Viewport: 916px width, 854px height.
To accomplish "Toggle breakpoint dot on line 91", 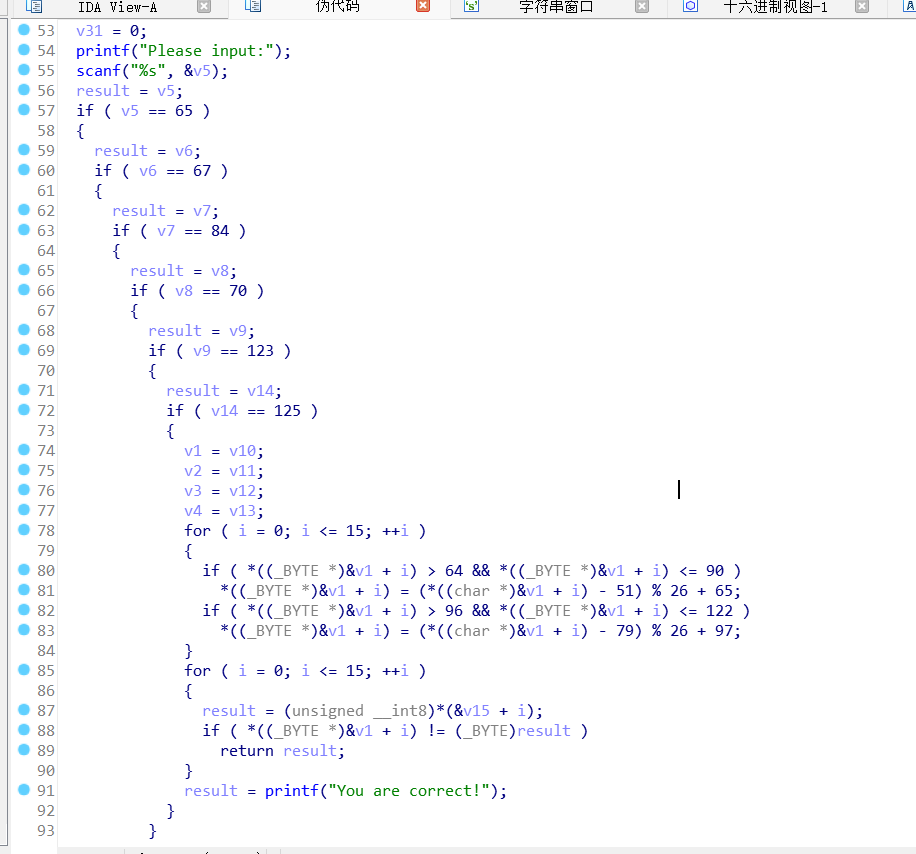I will point(24,790).
